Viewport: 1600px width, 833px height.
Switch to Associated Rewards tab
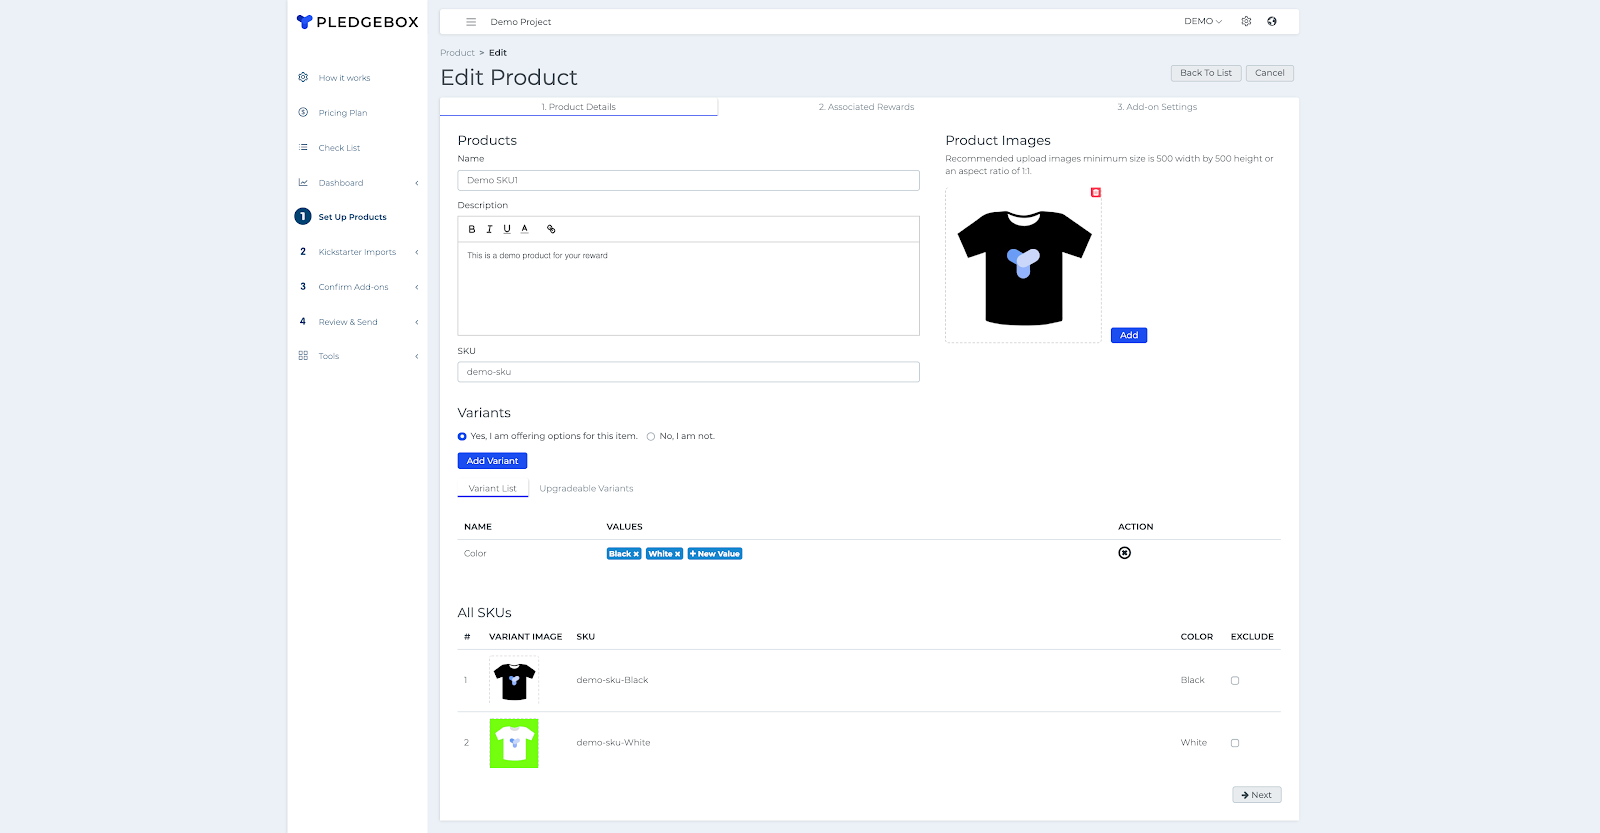(866, 107)
